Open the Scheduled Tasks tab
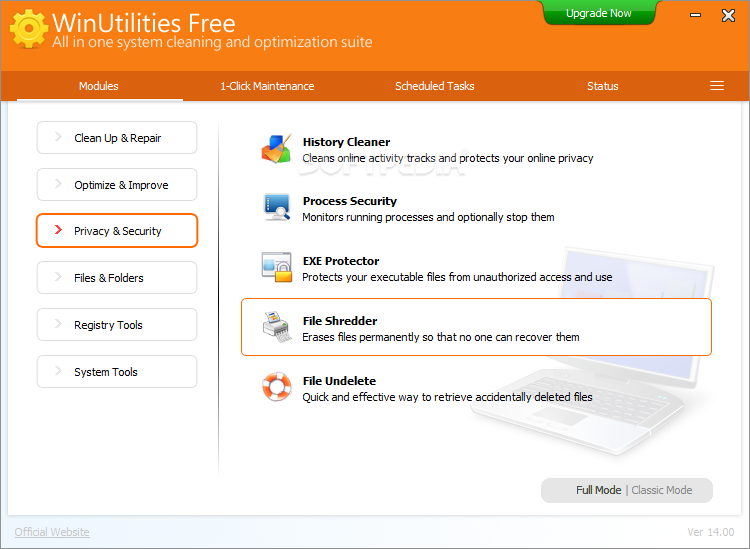The image size is (750, 549). (435, 86)
